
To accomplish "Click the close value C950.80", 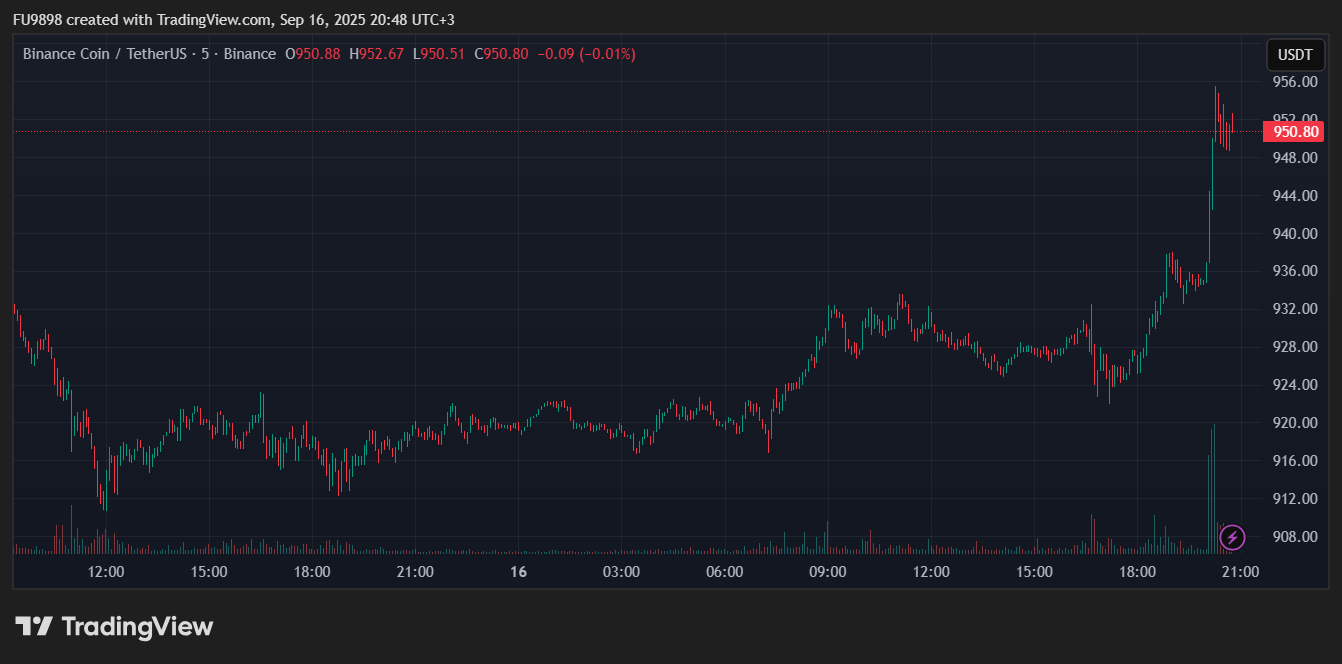I will click(x=501, y=54).
